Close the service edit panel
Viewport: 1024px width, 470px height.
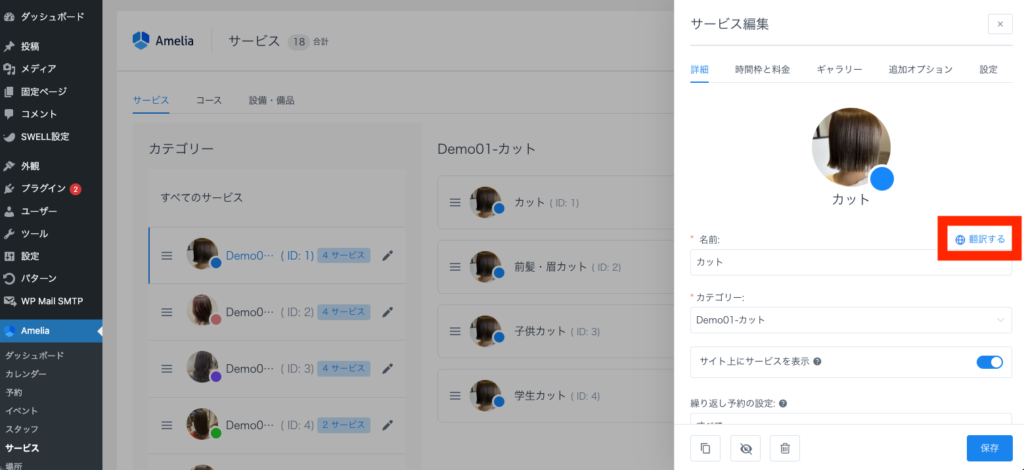[999, 24]
